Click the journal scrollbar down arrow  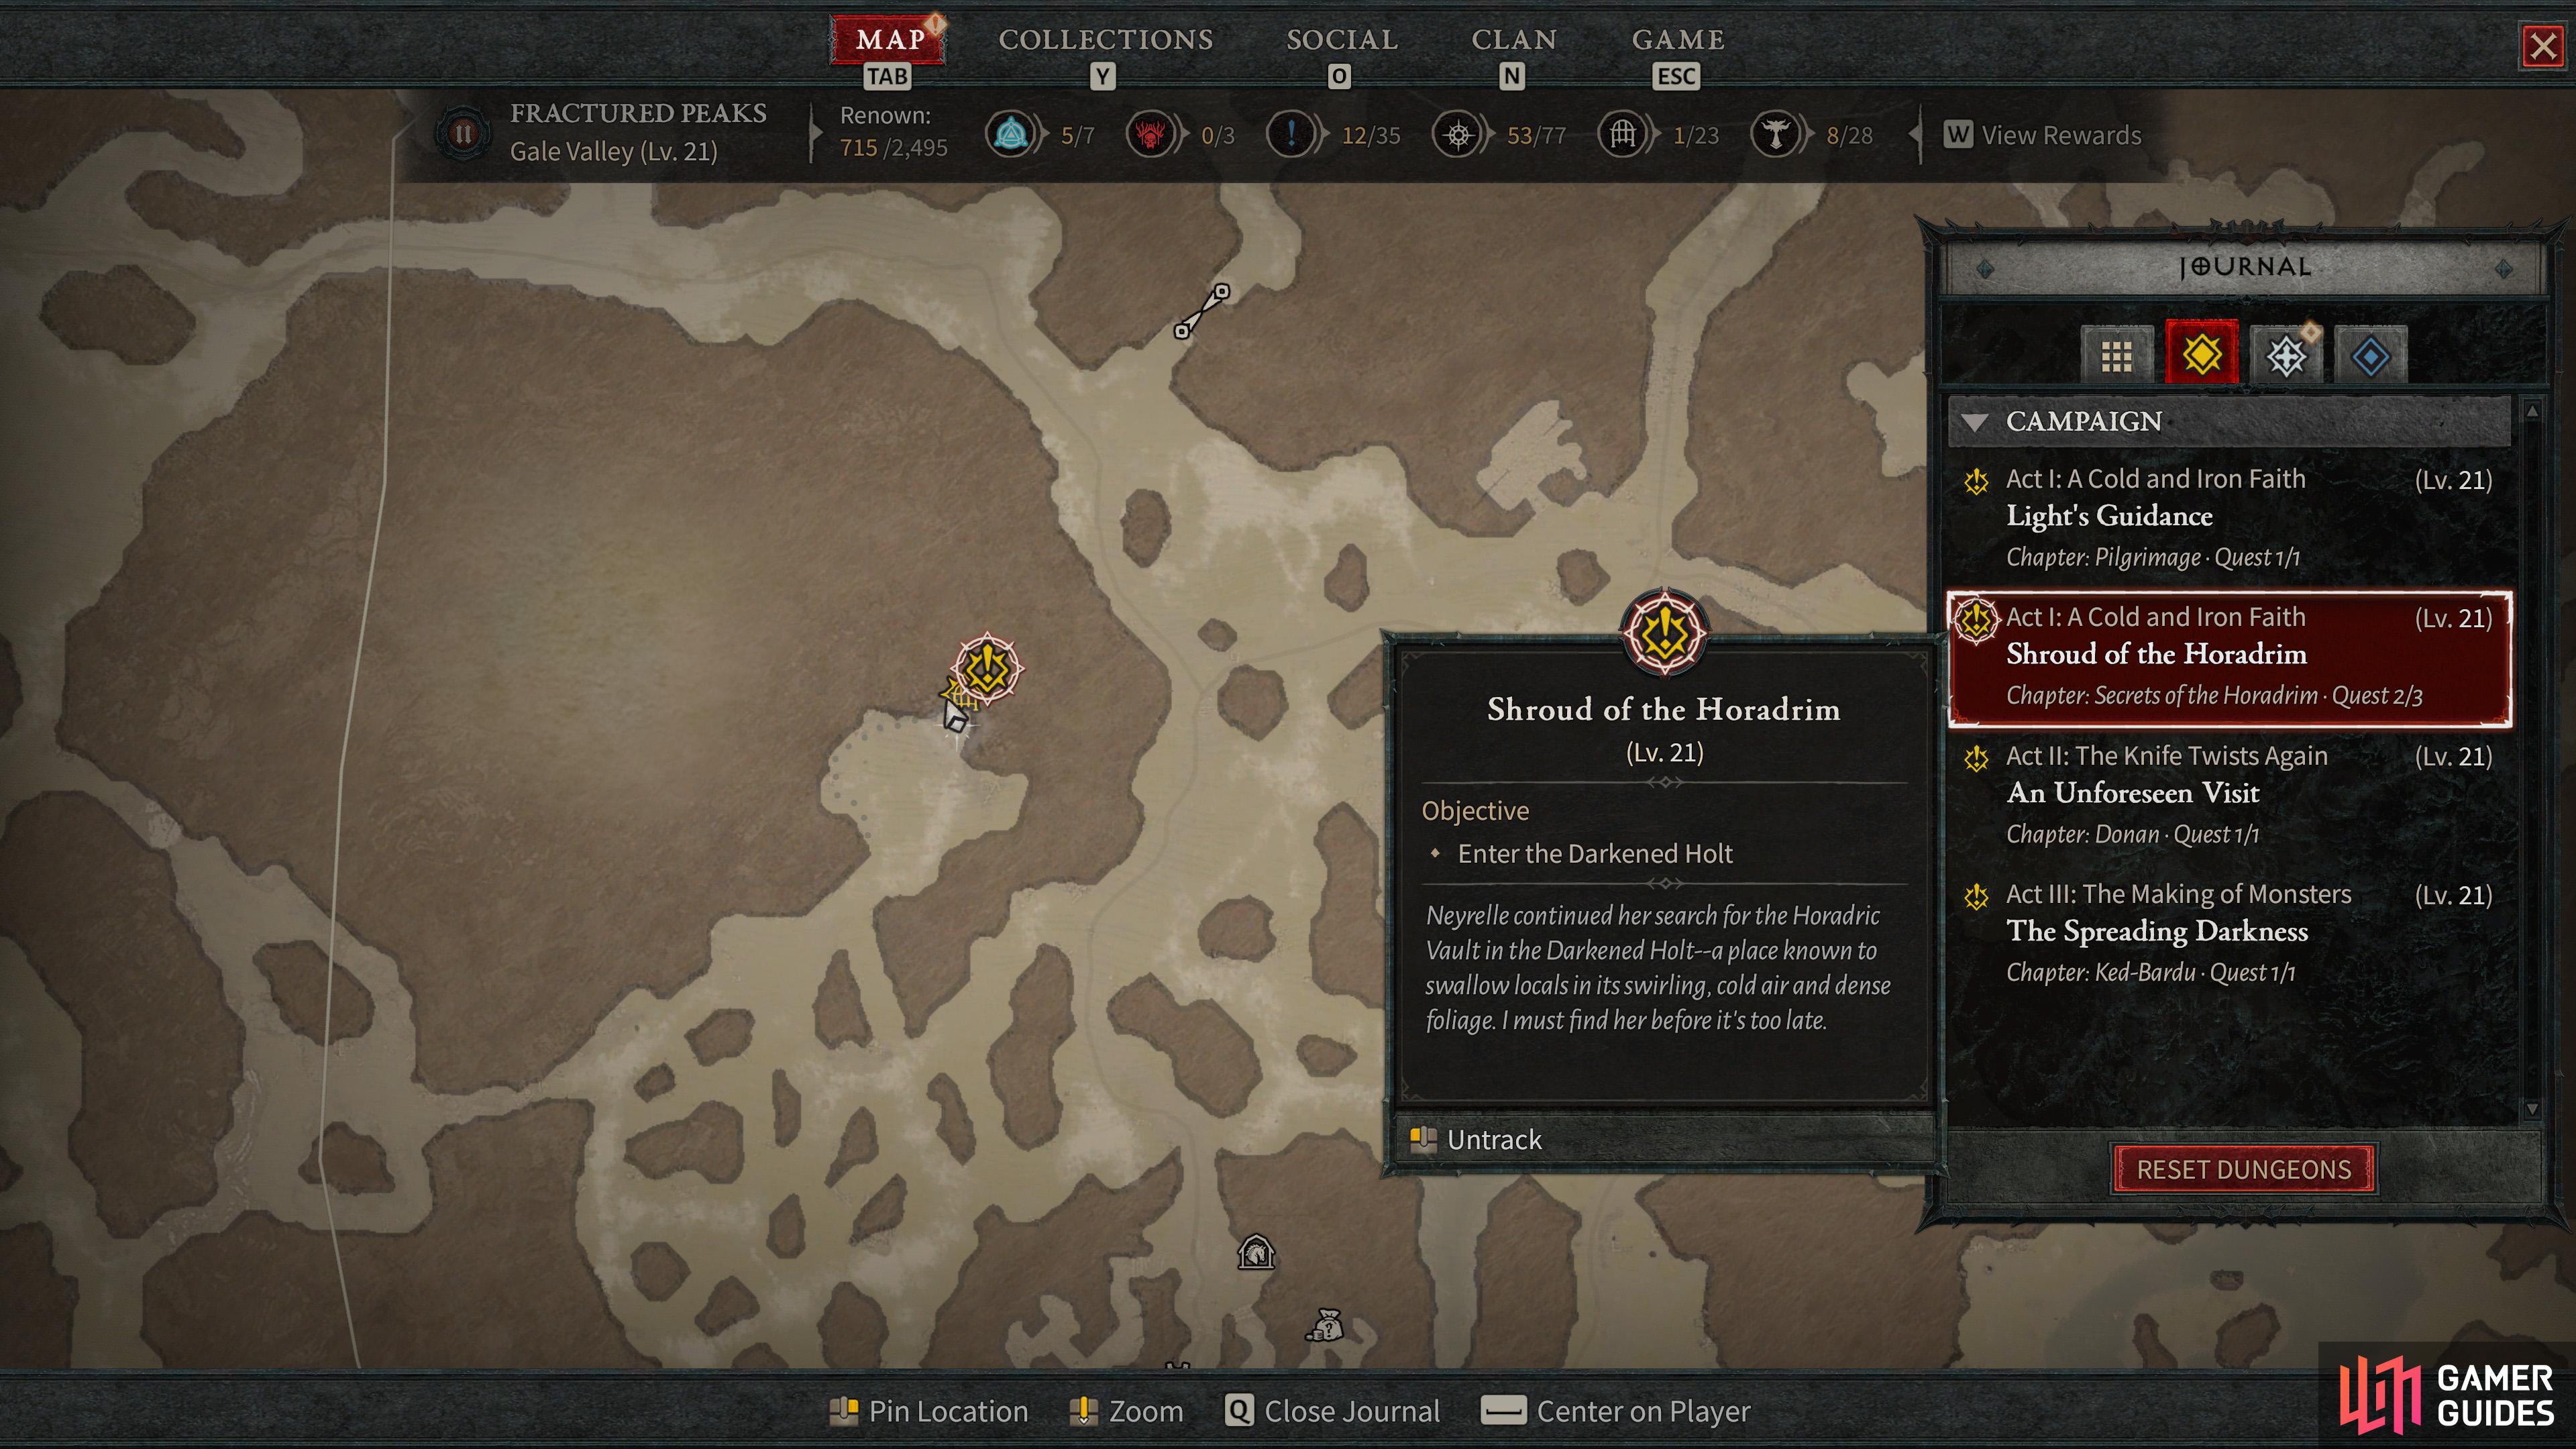click(2532, 1109)
